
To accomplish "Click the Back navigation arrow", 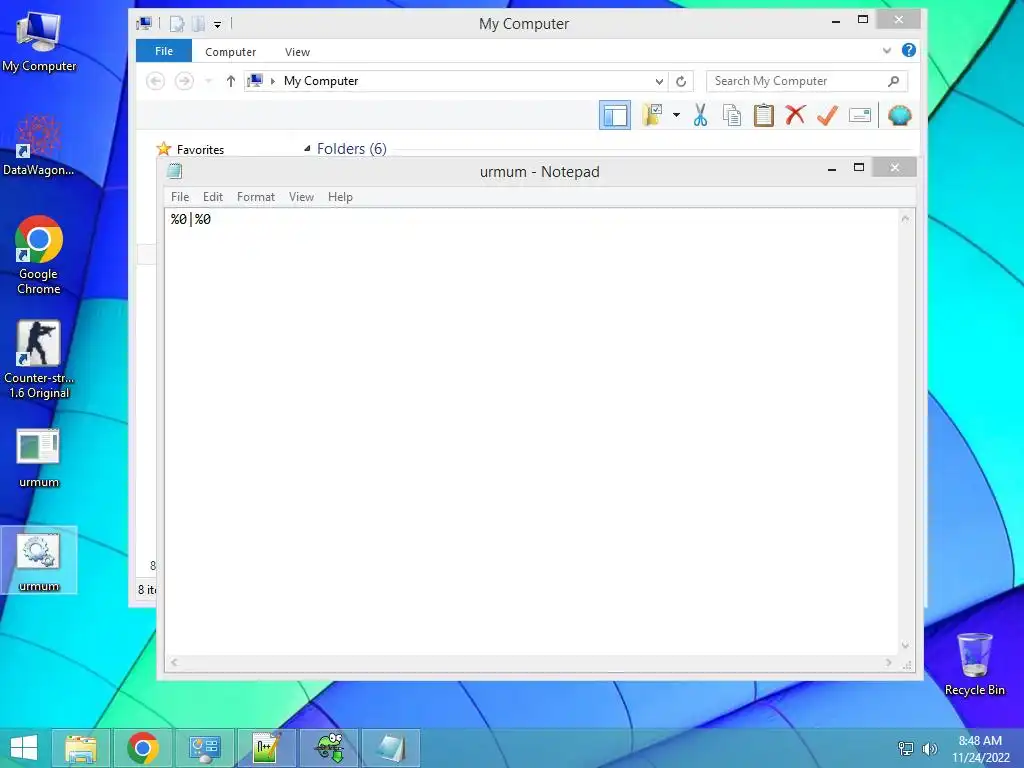I will 155,81.
